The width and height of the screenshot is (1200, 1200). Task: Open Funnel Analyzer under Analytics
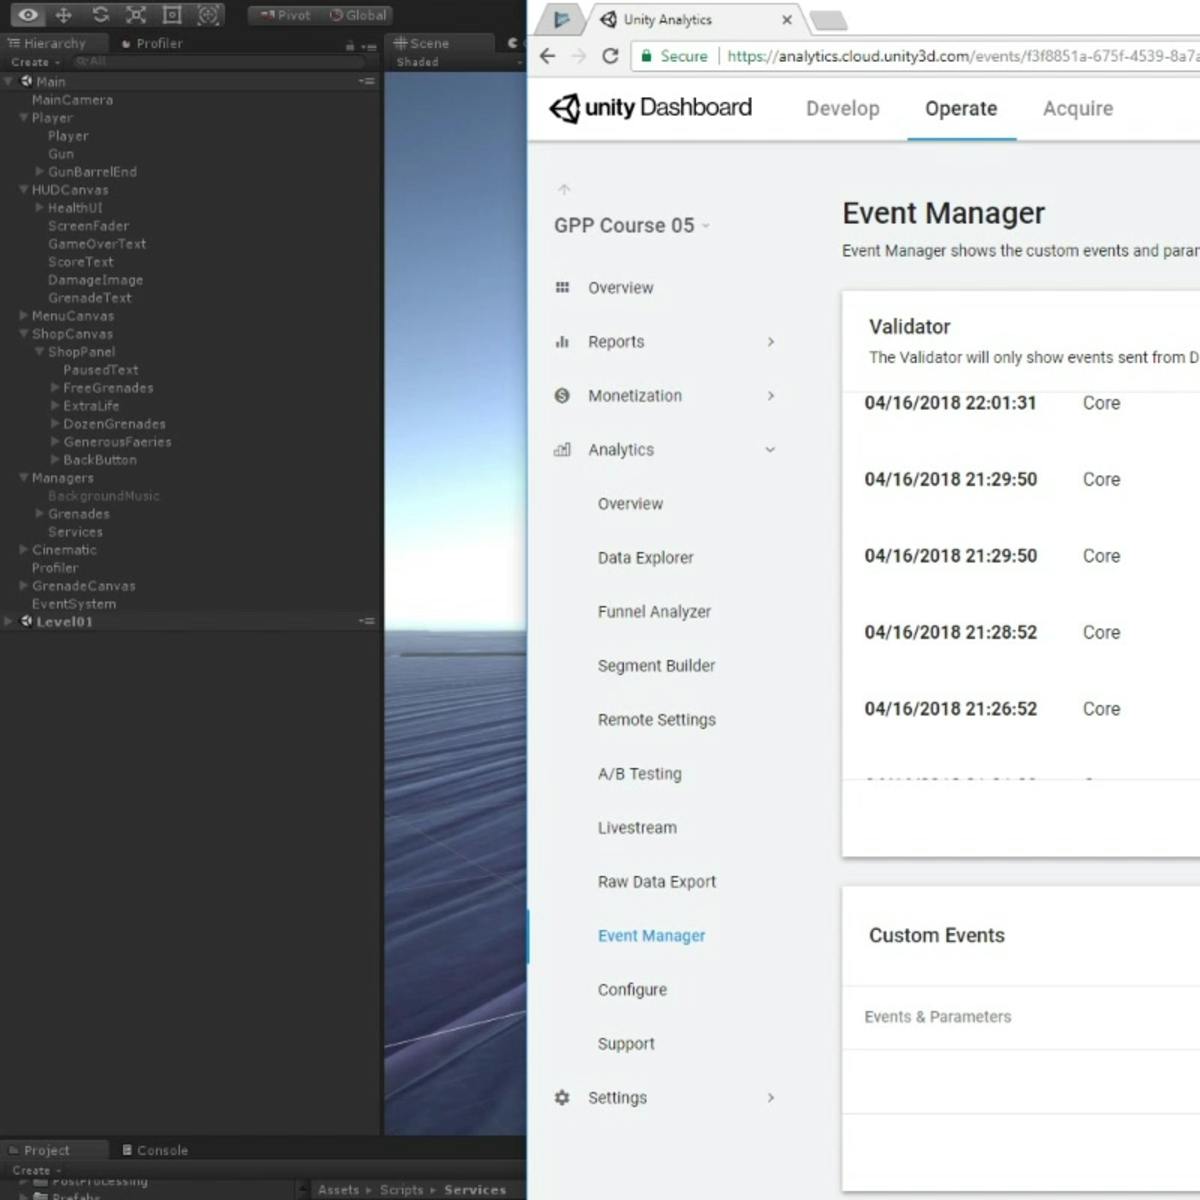coord(655,612)
